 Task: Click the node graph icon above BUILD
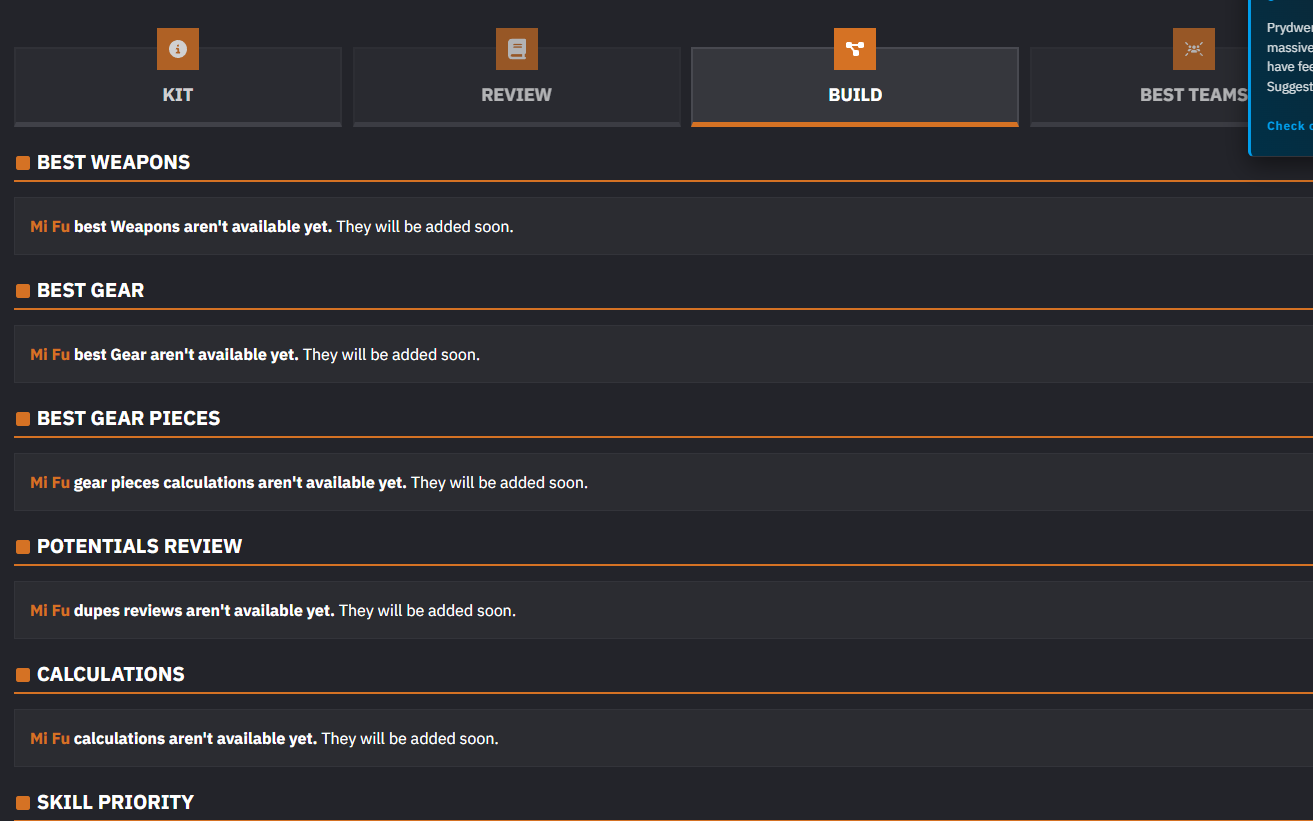[855, 49]
